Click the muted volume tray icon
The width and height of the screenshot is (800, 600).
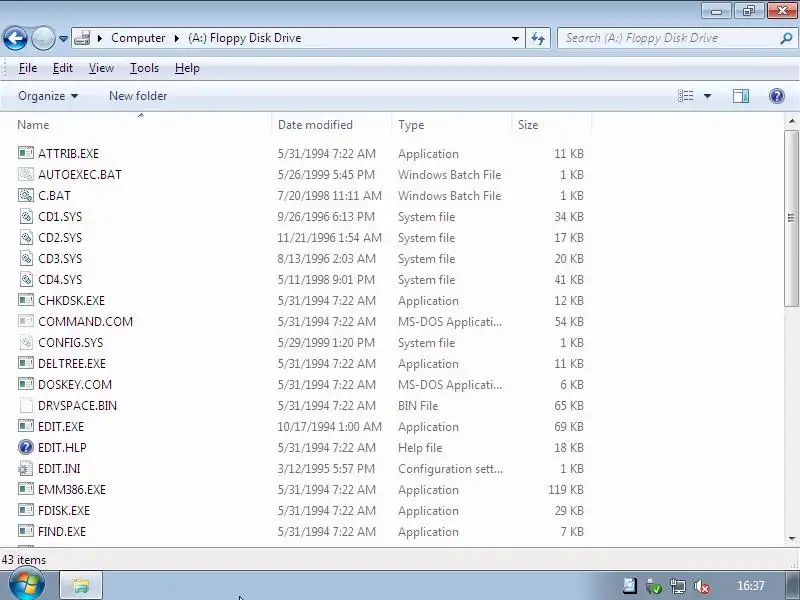(702, 586)
